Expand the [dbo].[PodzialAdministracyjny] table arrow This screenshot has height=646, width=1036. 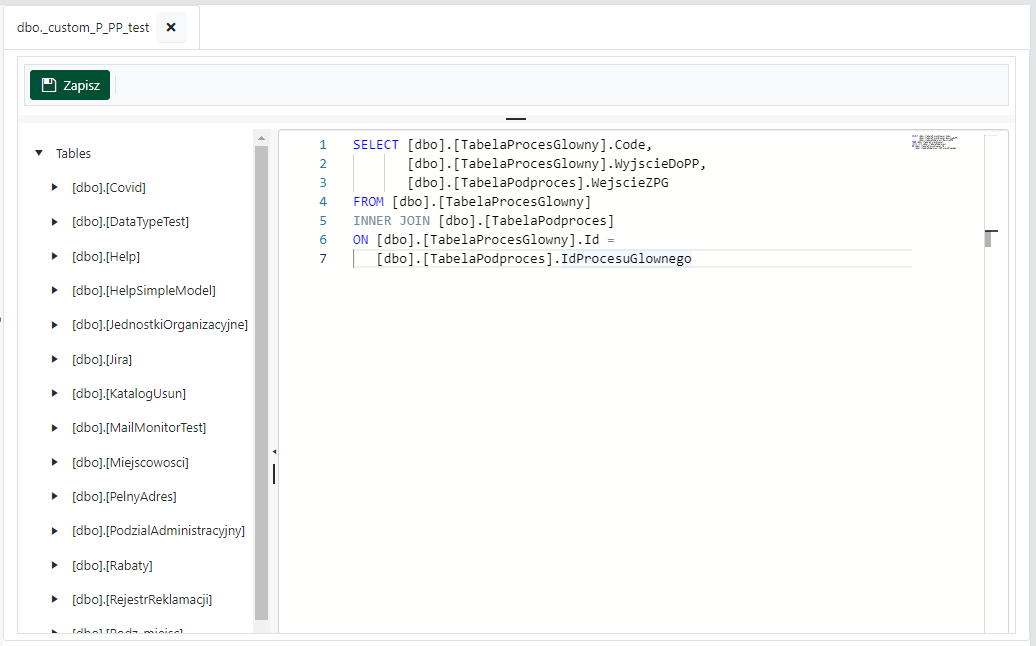(x=55, y=530)
